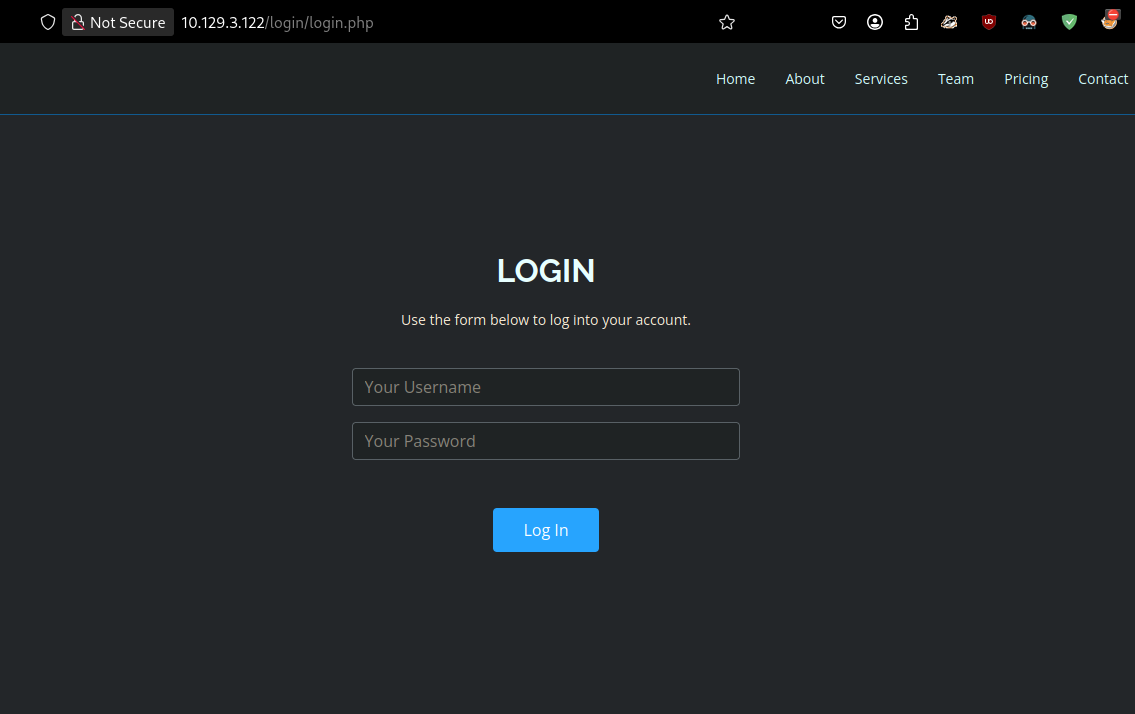
Task: Open the extension icon with goggles
Action: 1029,22
